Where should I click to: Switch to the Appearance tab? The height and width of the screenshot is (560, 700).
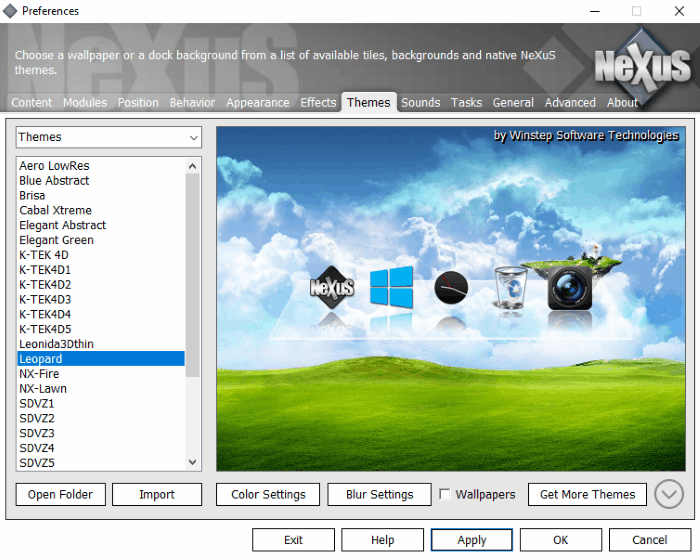(x=258, y=103)
